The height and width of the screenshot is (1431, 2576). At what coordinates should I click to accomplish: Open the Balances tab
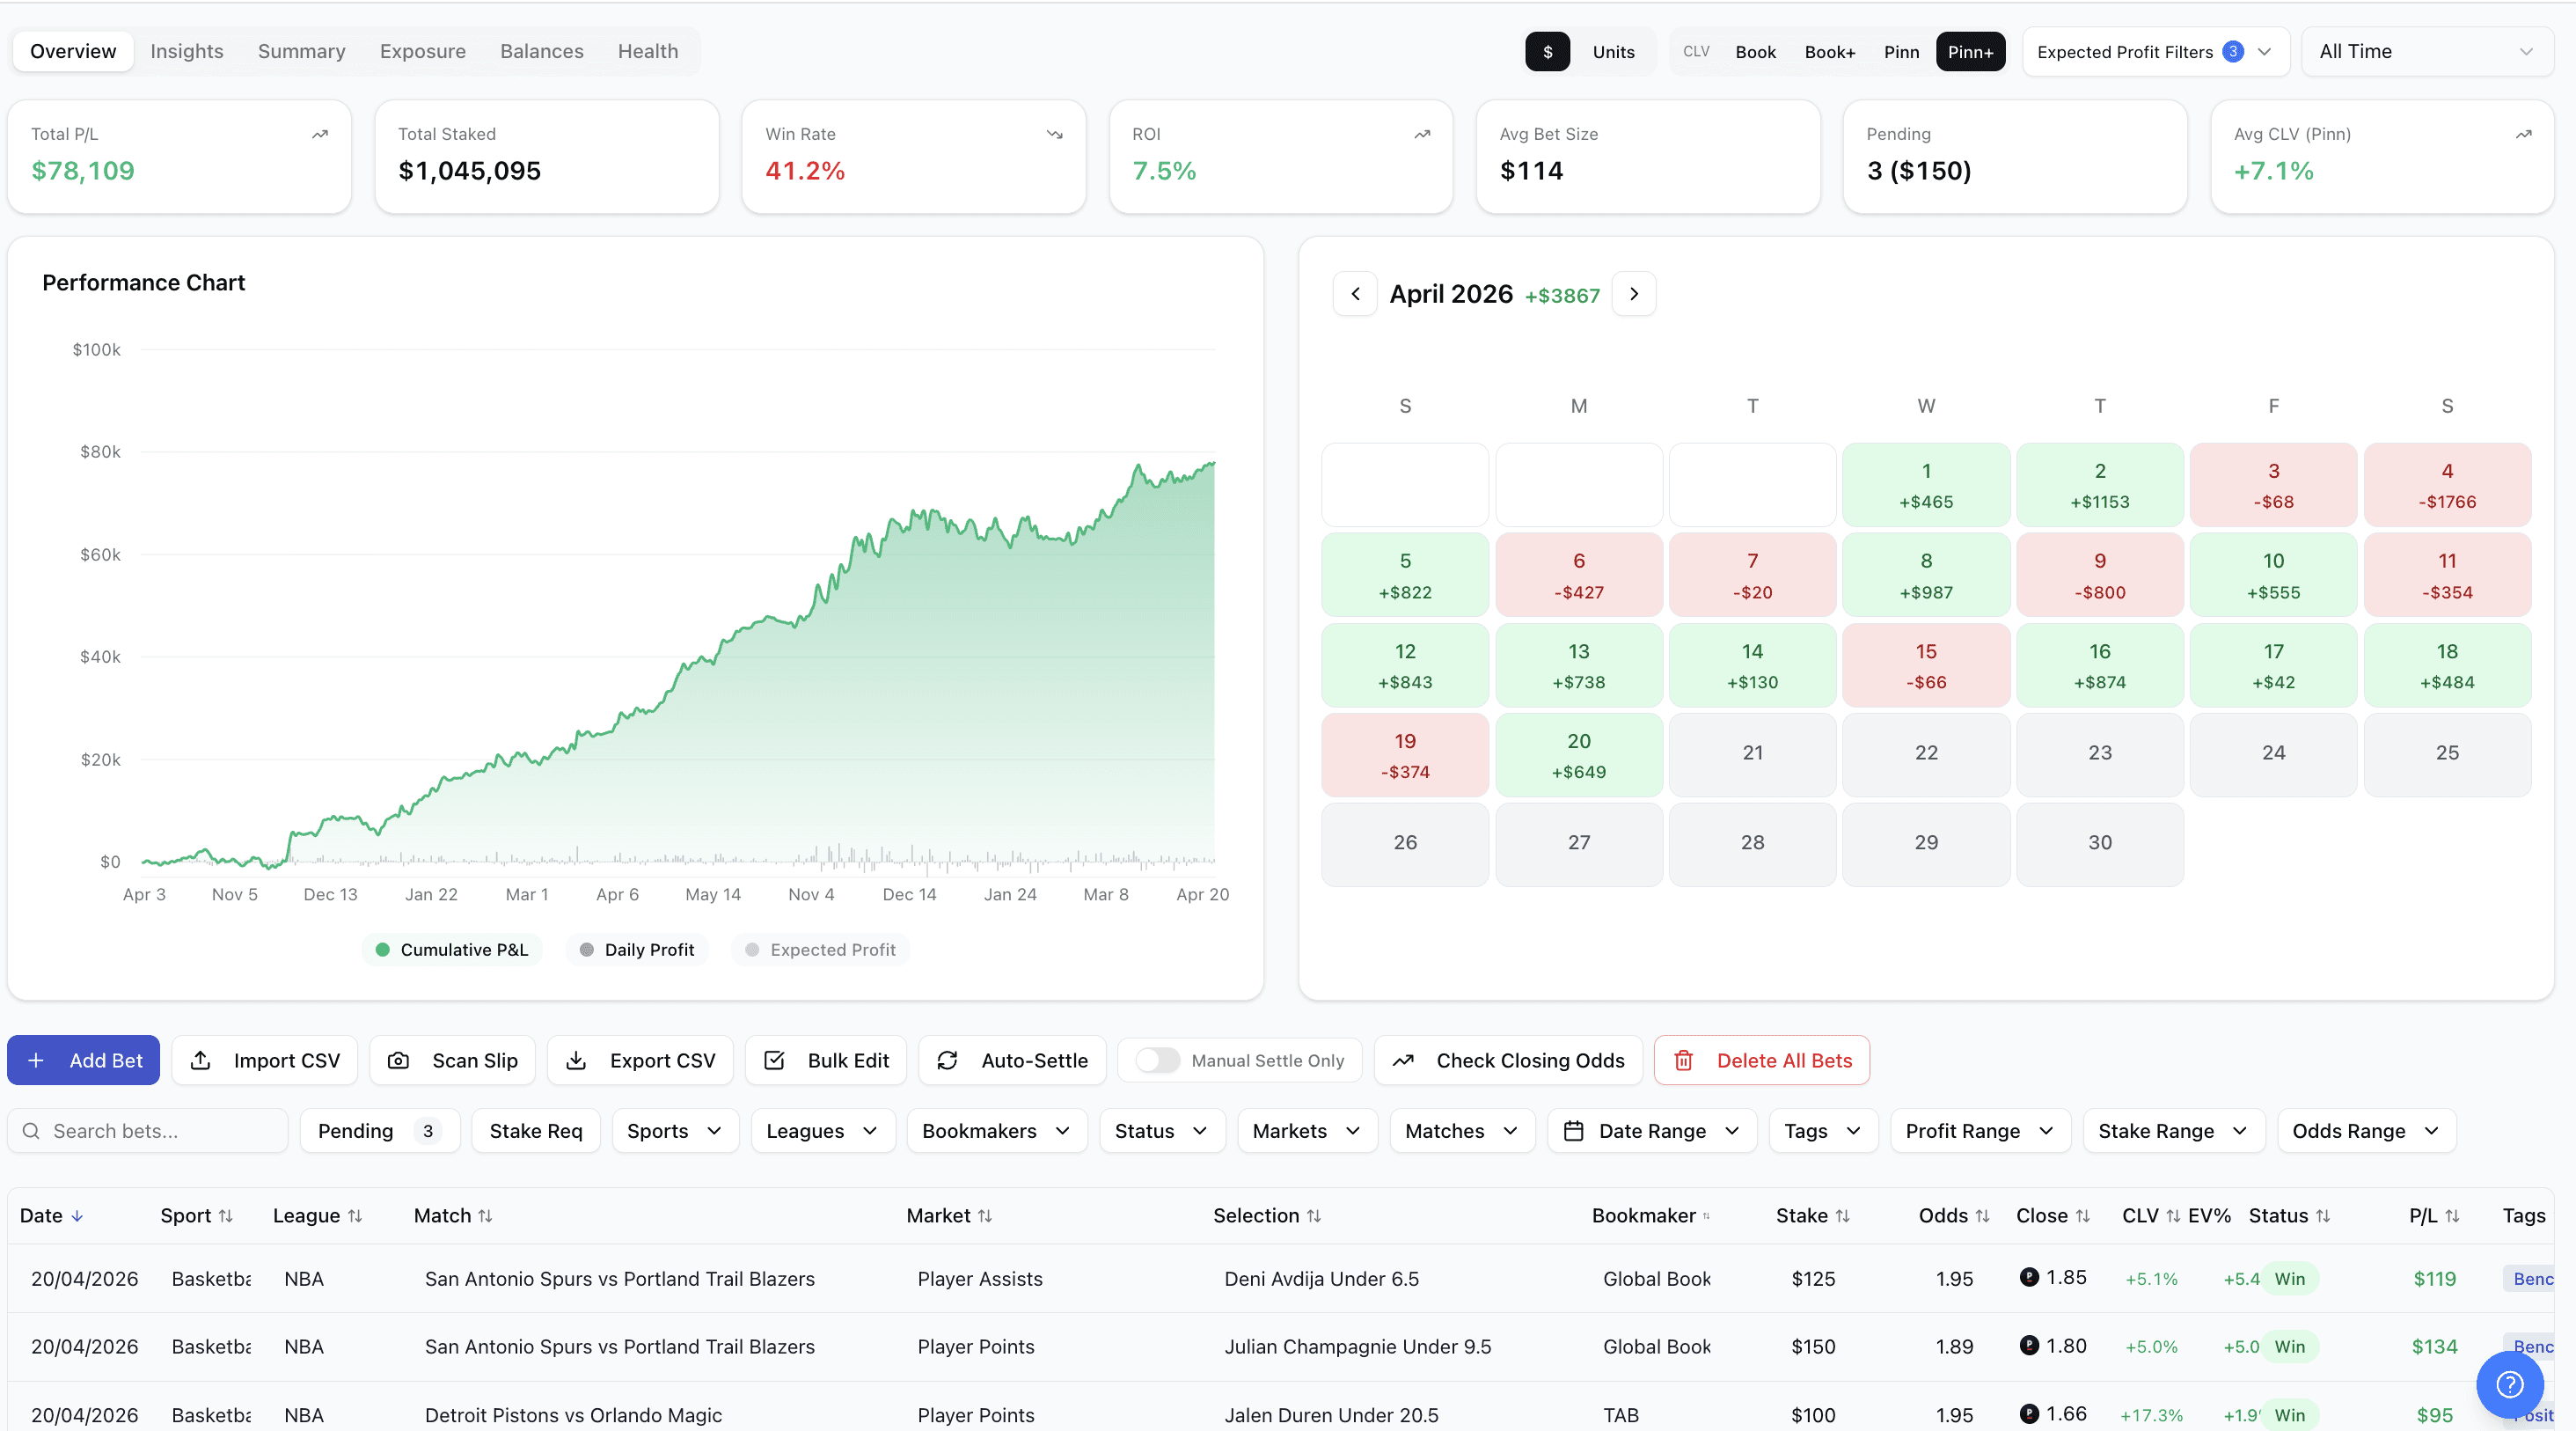point(541,51)
